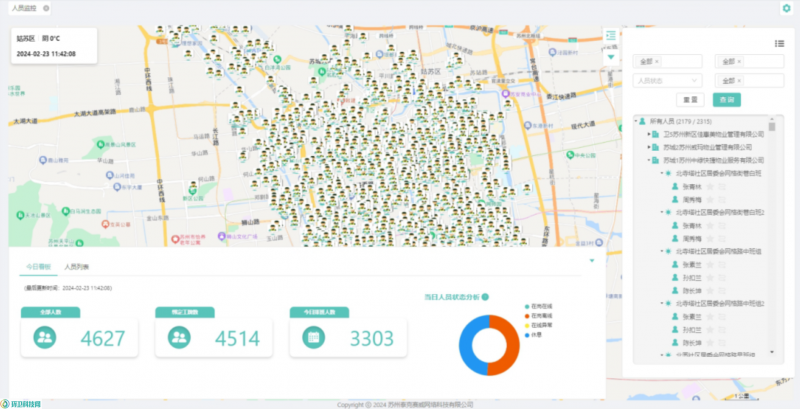Select the 今日看板 tab
The height and width of the screenshot is (409, 800).
(x=36, y=267)
